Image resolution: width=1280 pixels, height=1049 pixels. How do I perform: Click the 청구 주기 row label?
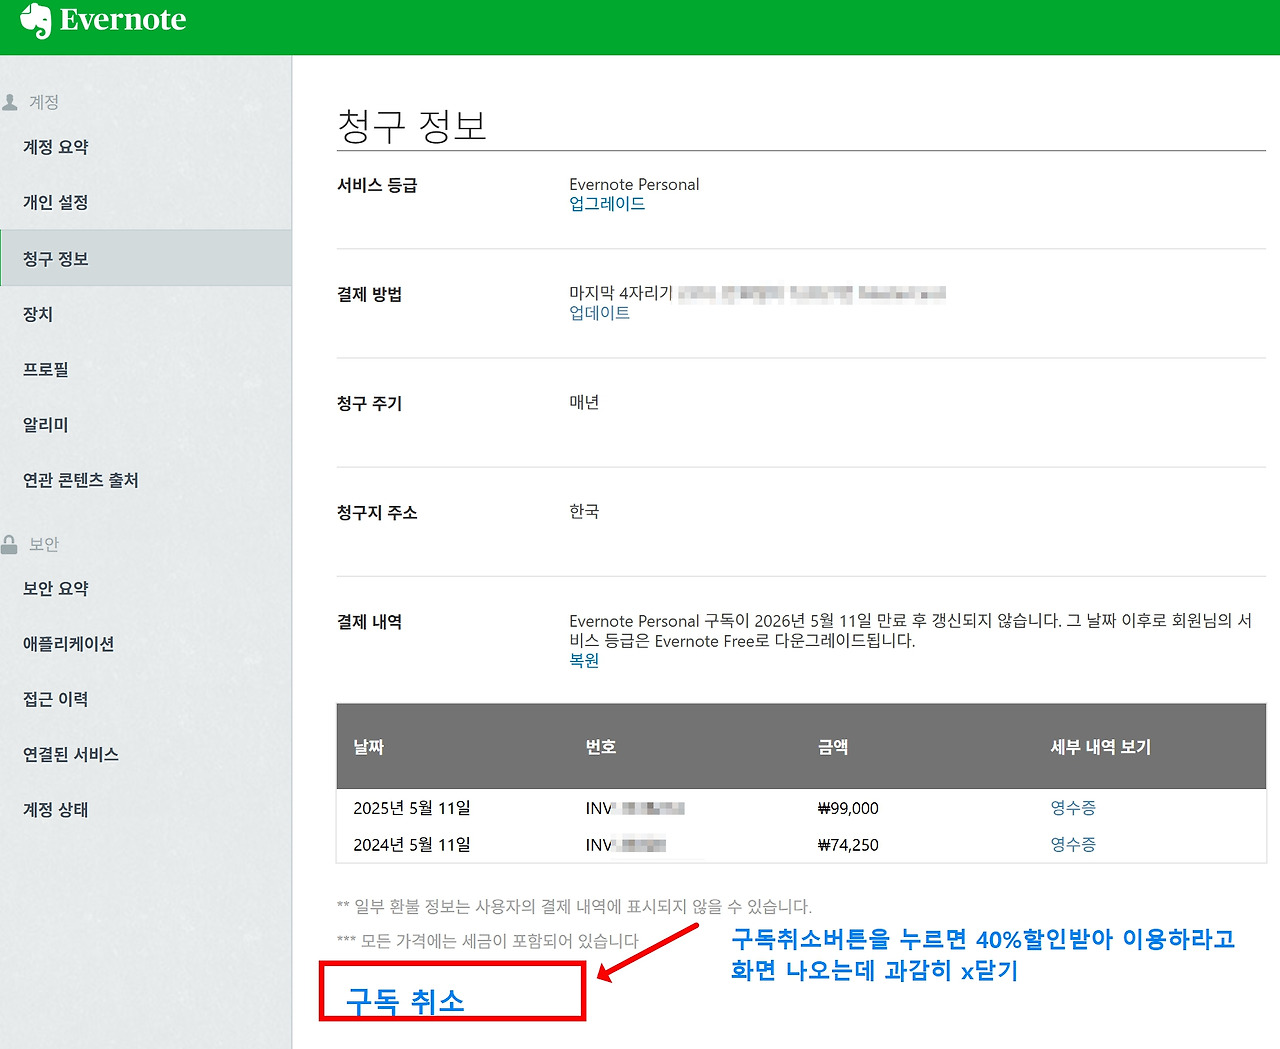(370, 403)
